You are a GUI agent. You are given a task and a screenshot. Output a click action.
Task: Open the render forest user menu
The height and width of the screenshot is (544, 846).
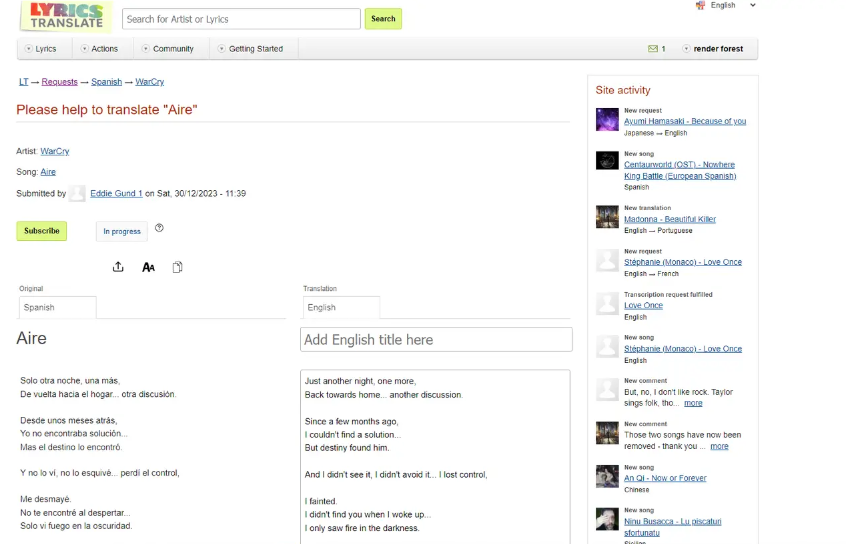point(713,49)
